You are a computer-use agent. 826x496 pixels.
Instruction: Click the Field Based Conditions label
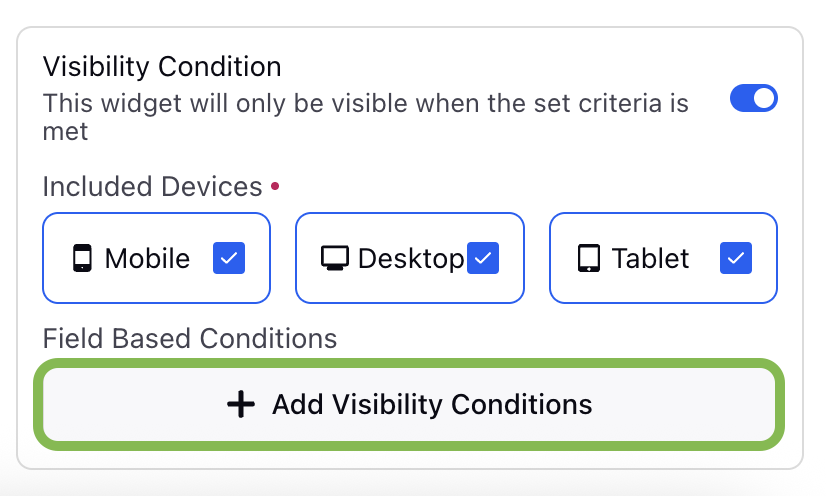click(x=190, y=338)
